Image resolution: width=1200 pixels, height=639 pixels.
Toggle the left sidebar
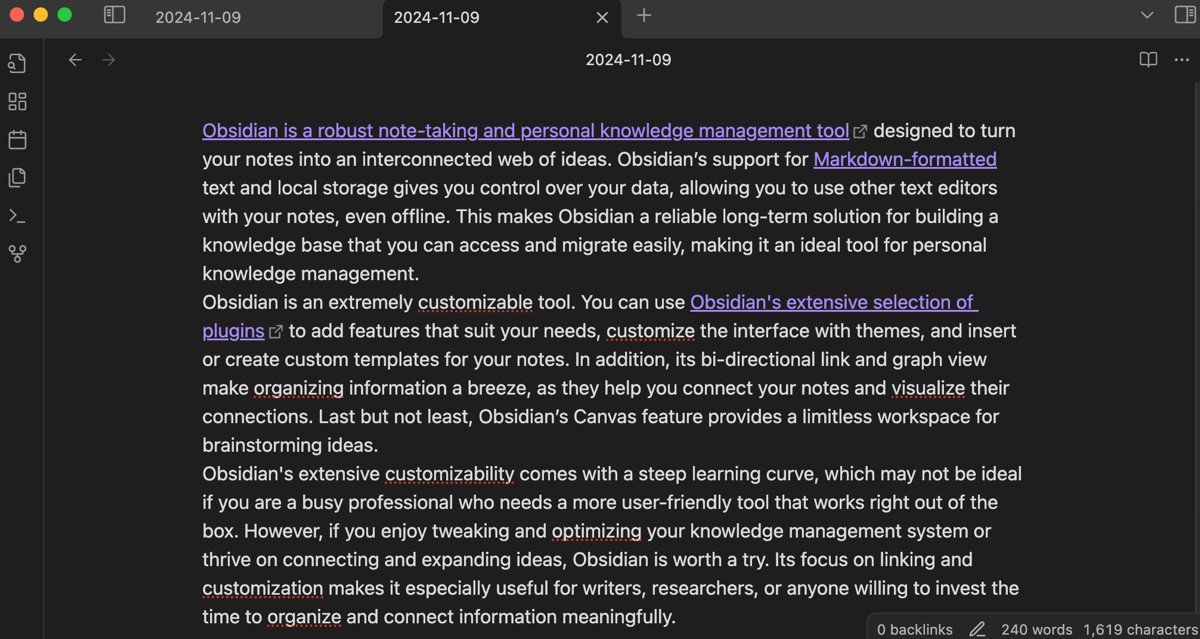(x=114, y=16)
